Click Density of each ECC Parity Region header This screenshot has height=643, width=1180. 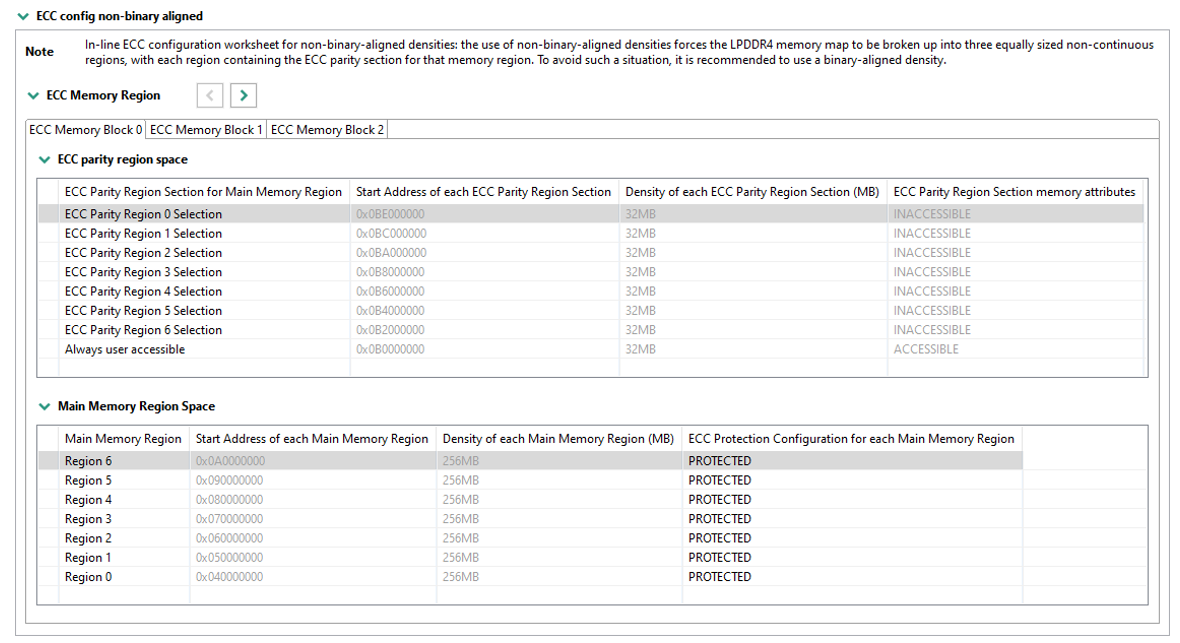click(x=752, y=192)
